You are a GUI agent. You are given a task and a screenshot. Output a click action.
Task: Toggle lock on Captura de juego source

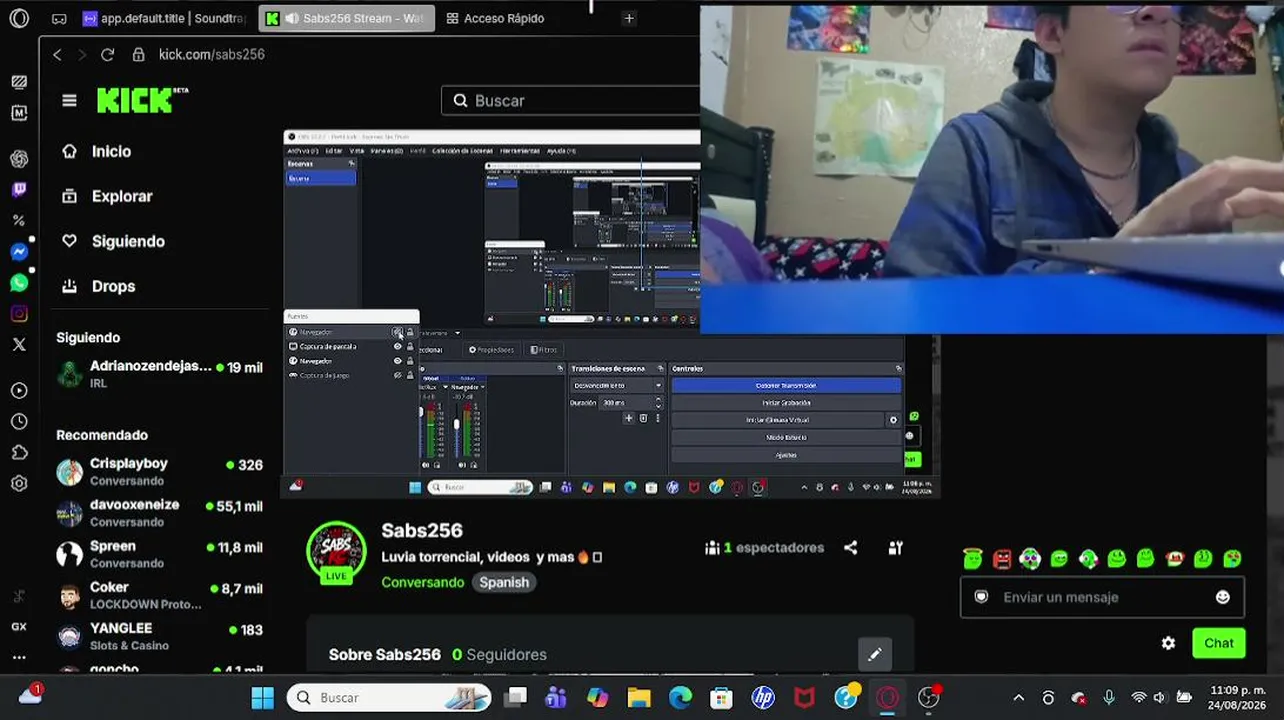(409, 375)
